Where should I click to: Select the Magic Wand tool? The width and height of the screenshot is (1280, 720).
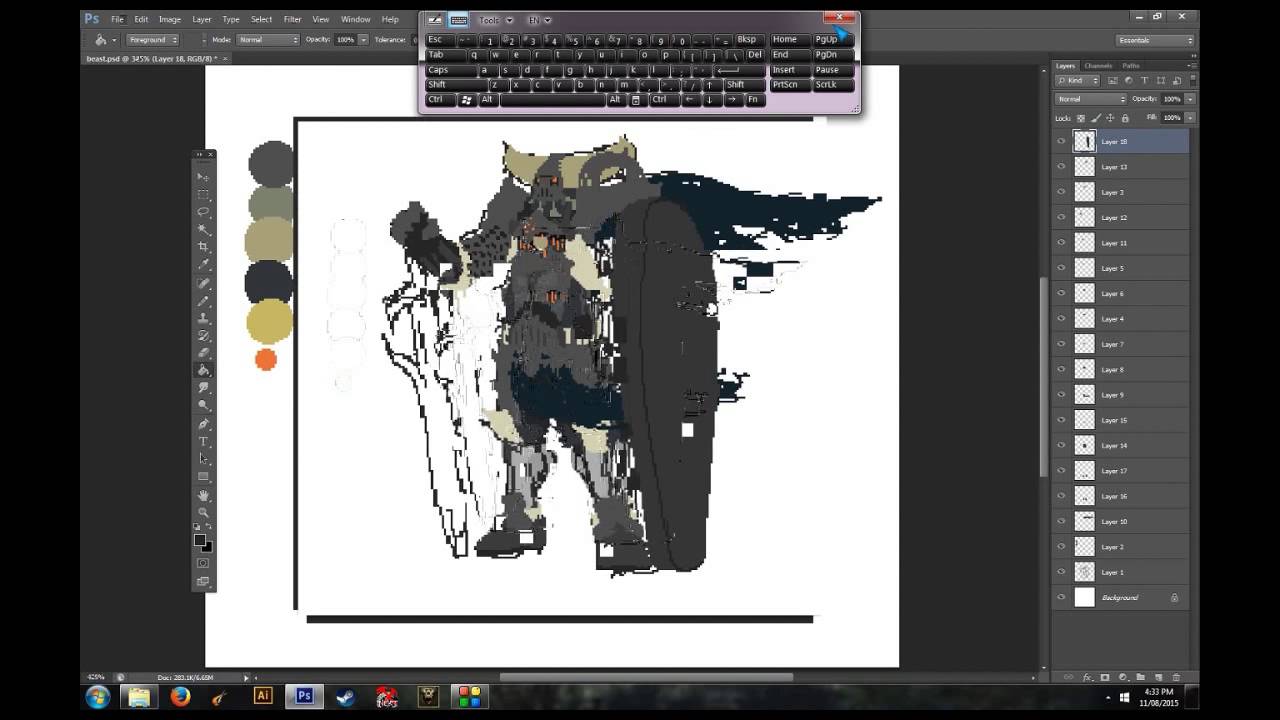(x=203, y=230)
